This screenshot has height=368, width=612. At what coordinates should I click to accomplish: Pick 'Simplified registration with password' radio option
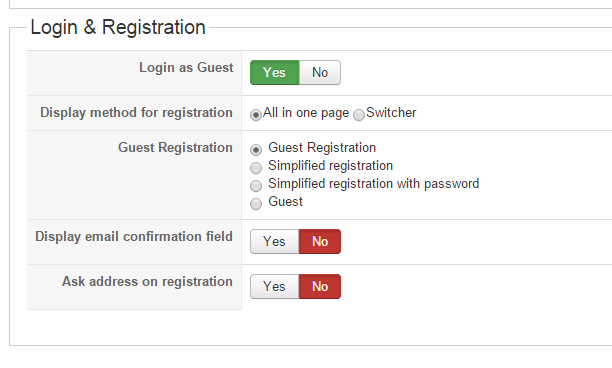click(256, 186)
